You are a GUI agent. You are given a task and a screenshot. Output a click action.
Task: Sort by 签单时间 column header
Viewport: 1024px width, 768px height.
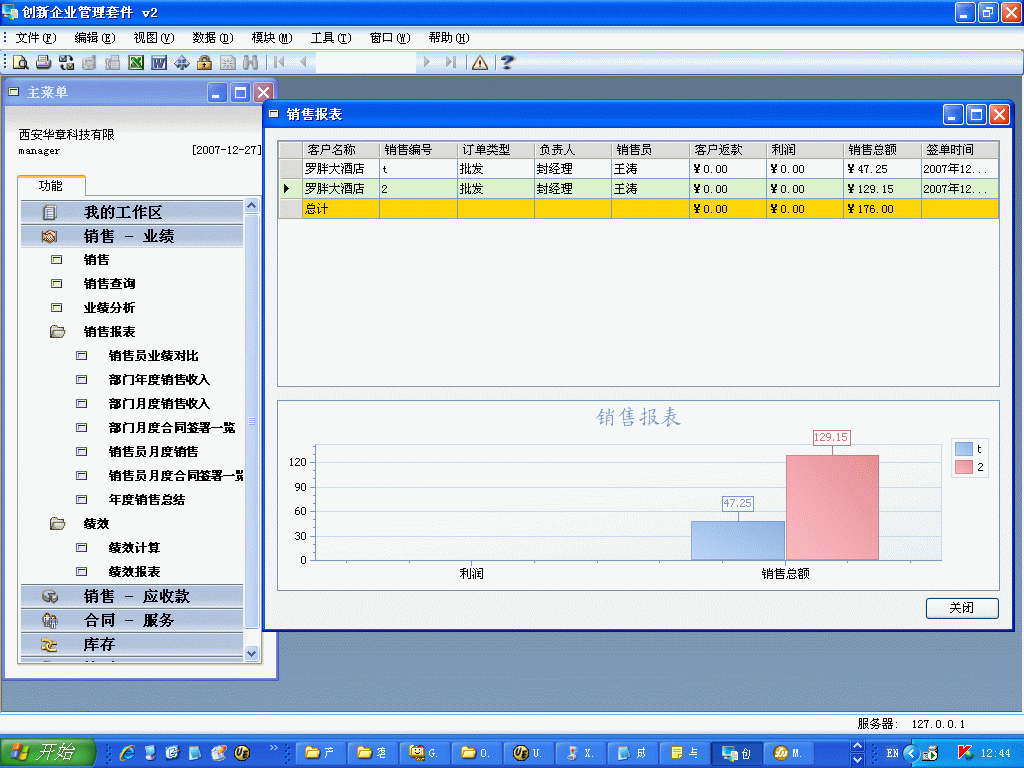pyautogui.click(x=959, y=150)
